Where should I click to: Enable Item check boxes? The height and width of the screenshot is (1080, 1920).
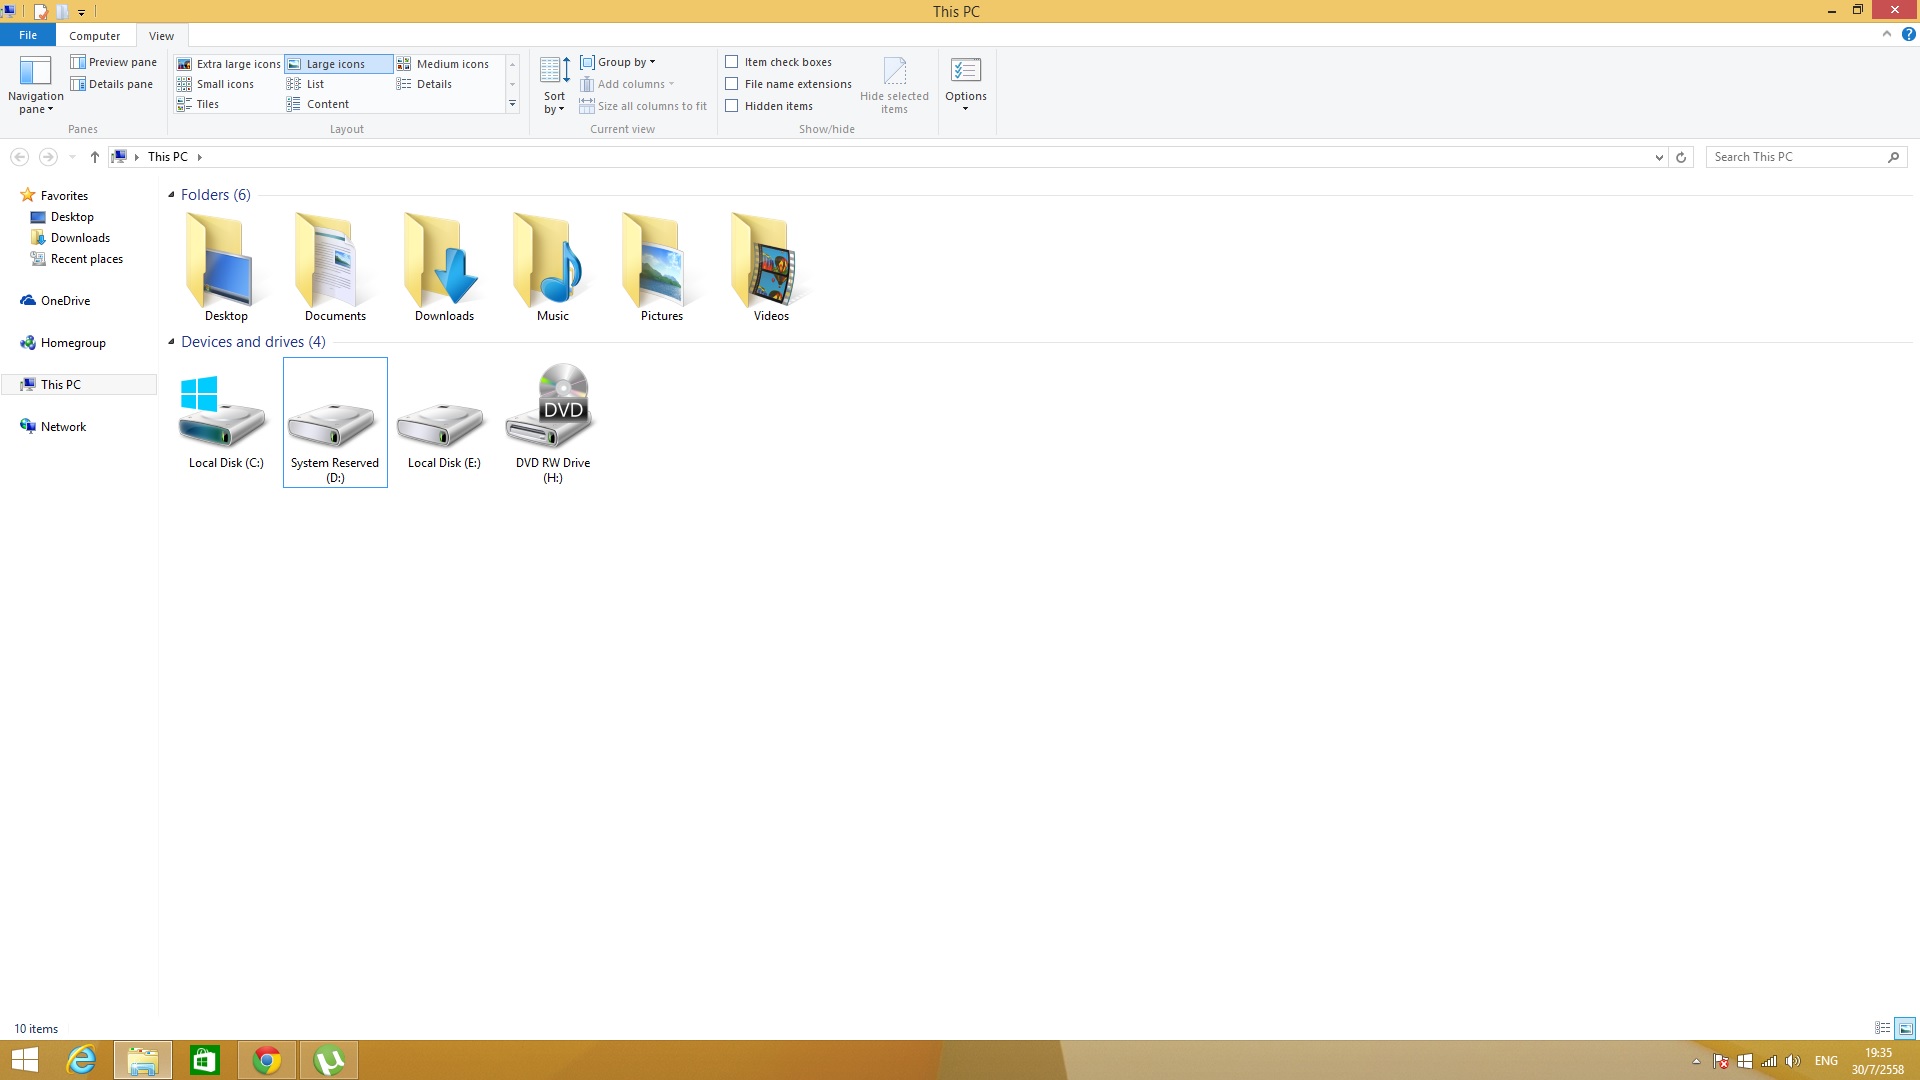tap(732, 62)
